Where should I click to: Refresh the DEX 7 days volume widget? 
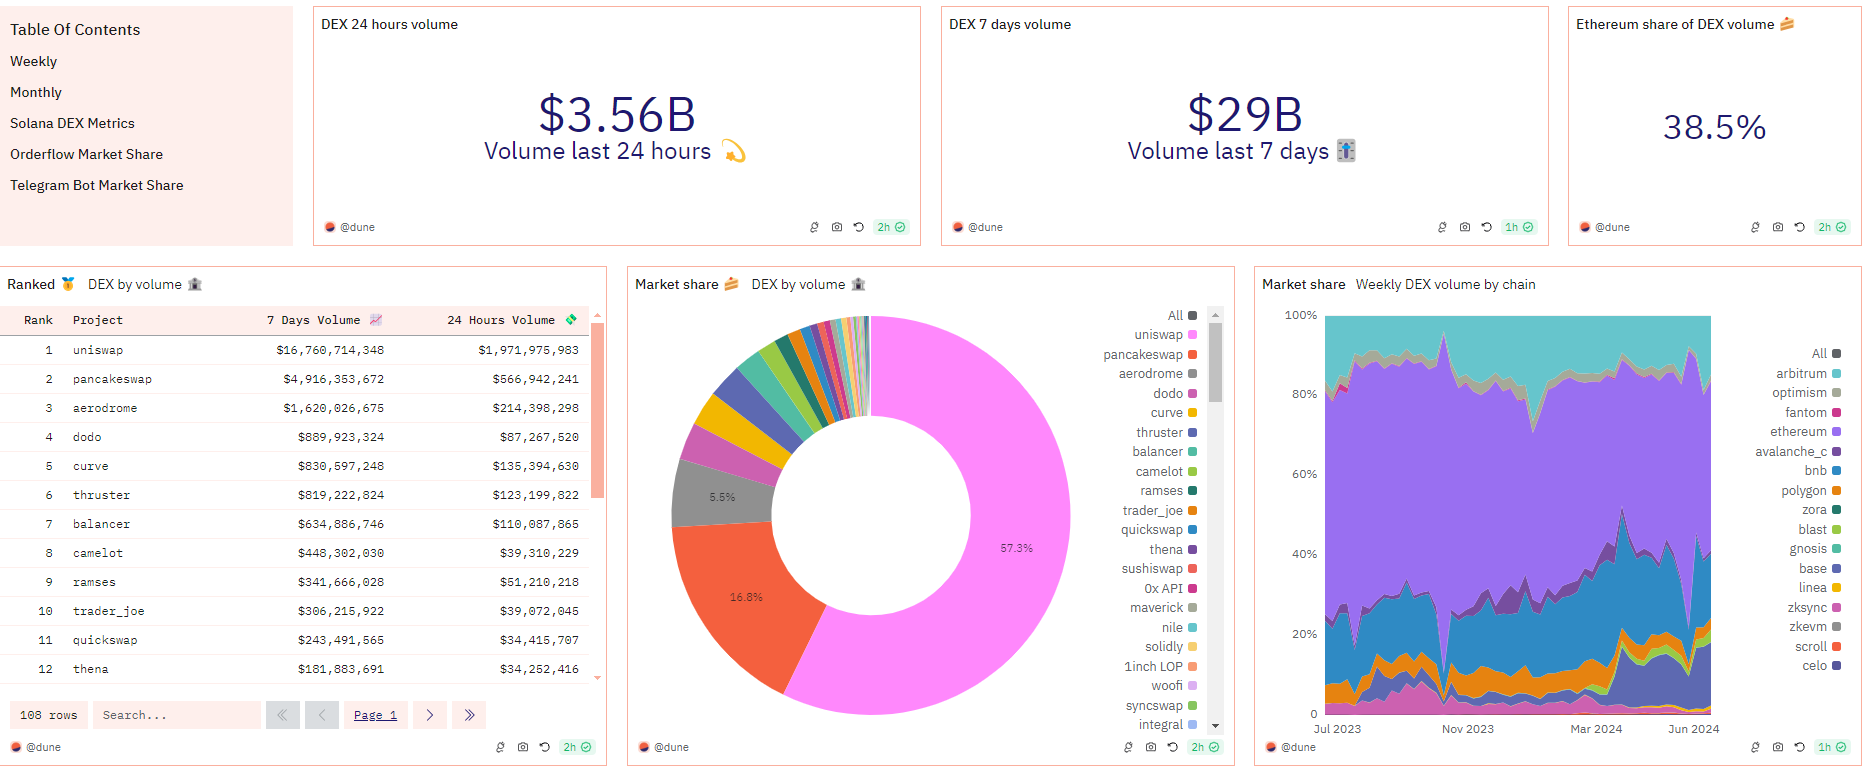[x=1487, y=227]
